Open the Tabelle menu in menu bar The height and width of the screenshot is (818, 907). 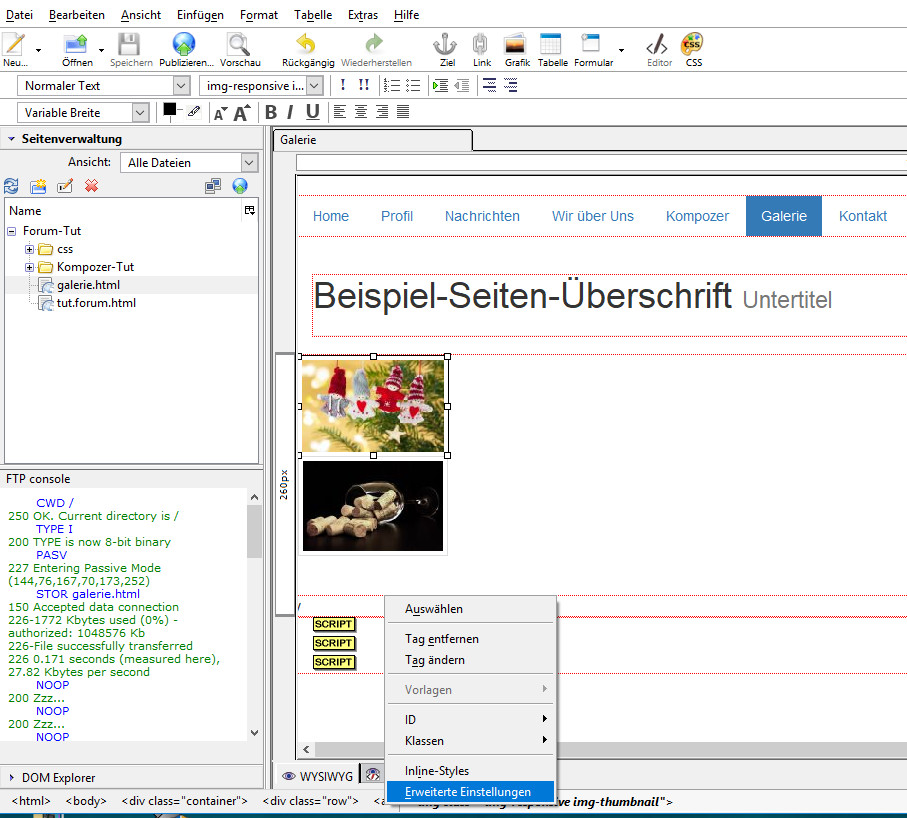click(x=313, y=15)
